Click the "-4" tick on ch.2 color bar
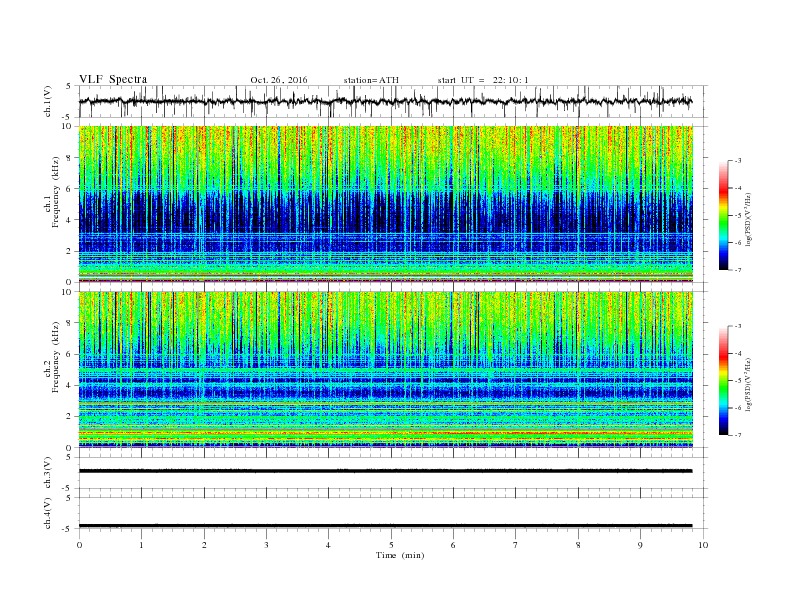792x612 pixels. pyautogui.click(x=738, y=353)
